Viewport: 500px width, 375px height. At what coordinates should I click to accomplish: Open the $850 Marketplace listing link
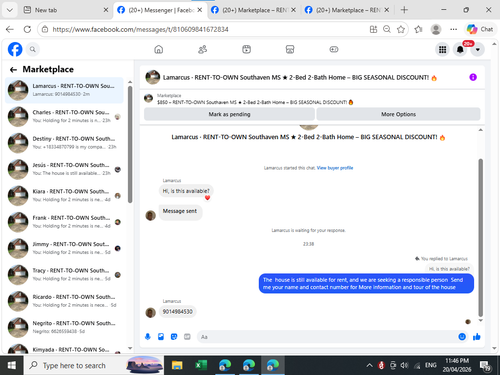(x=255, y=102)
